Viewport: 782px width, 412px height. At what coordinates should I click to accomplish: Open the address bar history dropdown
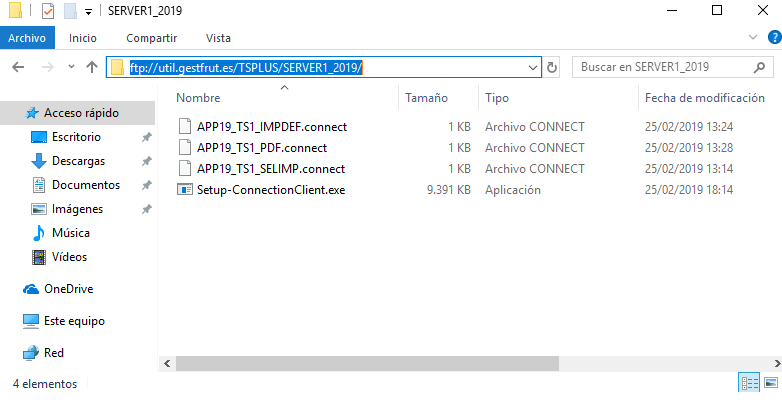pyautogui.click(x=533, y=68)
